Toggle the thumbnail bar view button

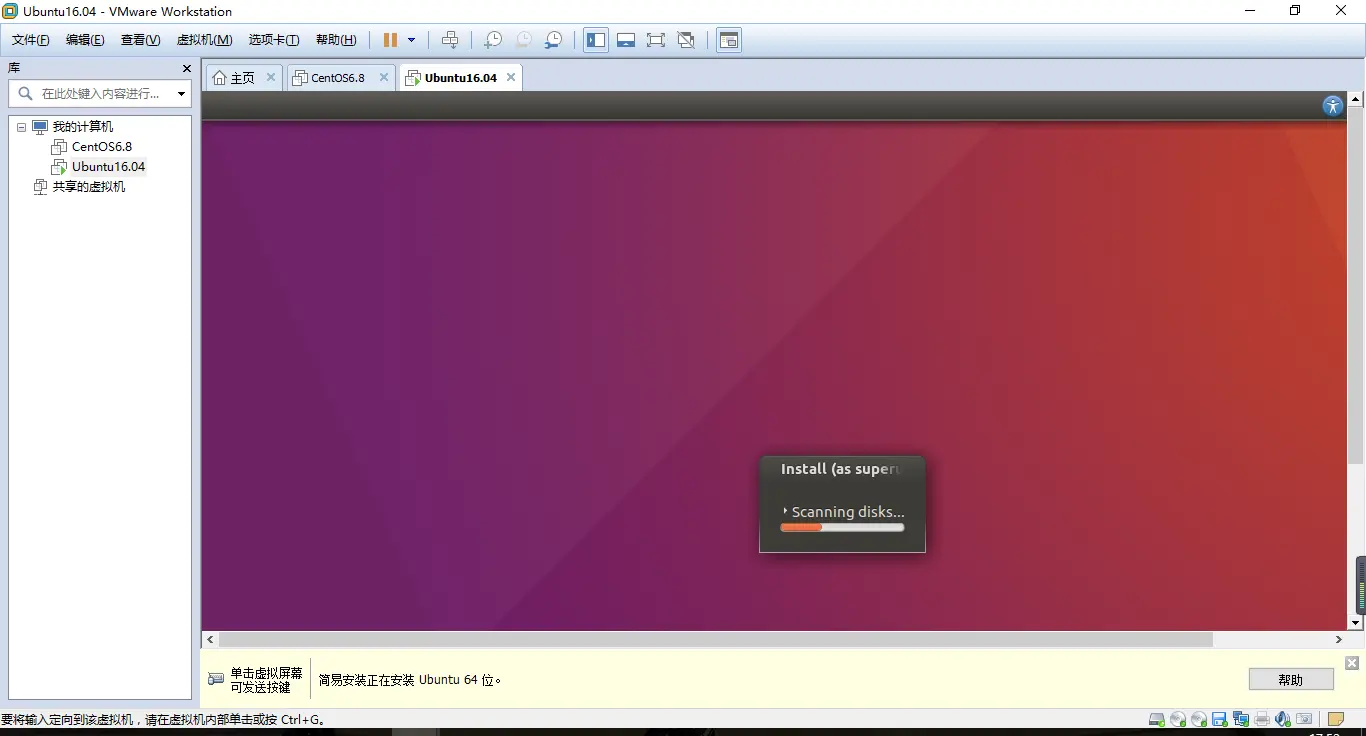pos(626,40)
